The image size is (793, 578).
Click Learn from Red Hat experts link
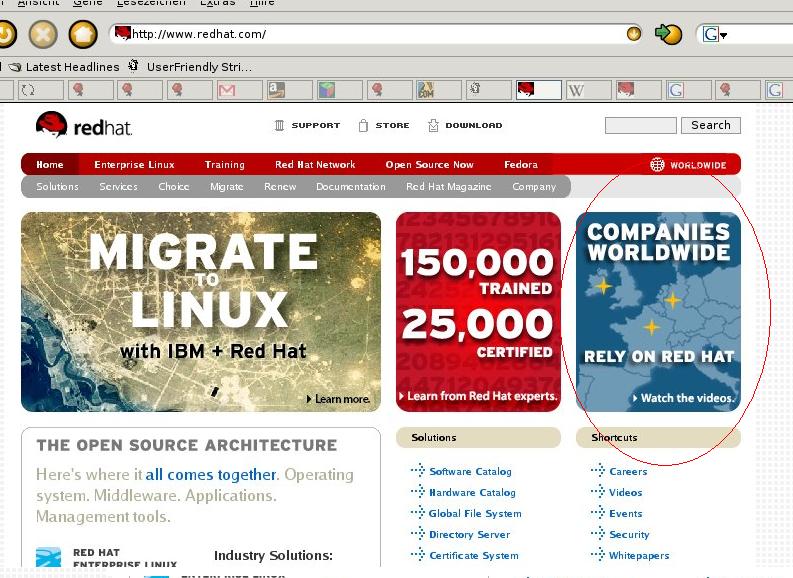(478, 396)
